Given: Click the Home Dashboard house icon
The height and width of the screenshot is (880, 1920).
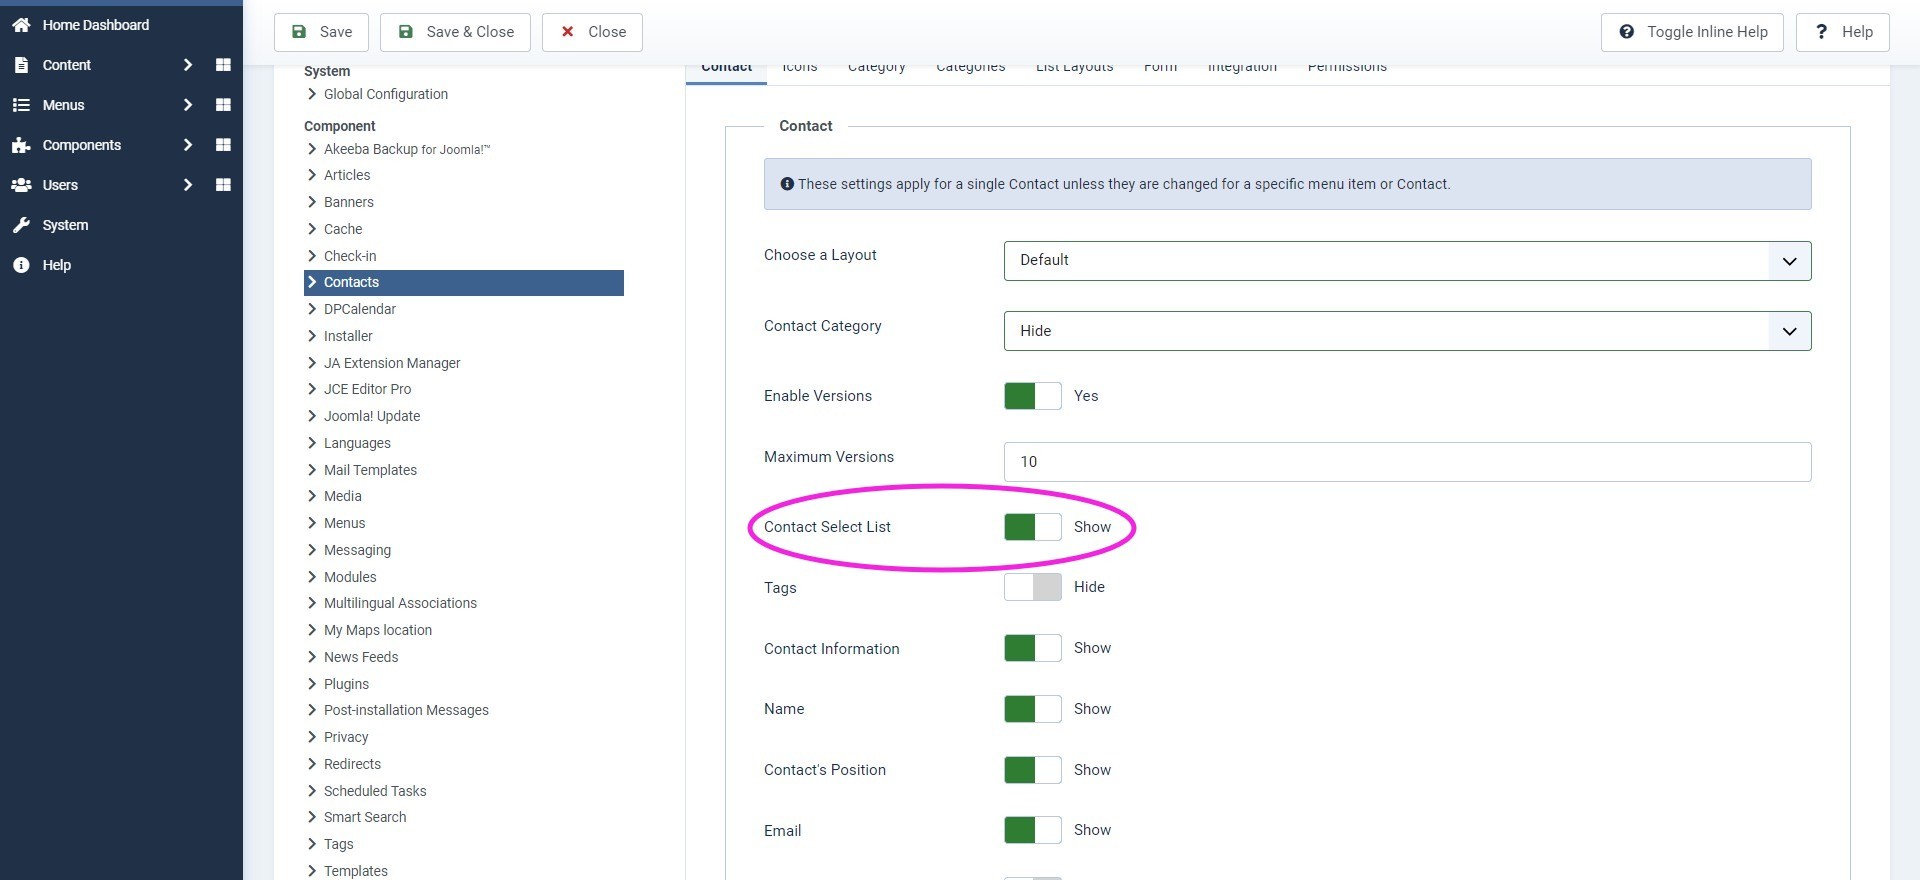Looking at the screenshot, I should point(21,25).
